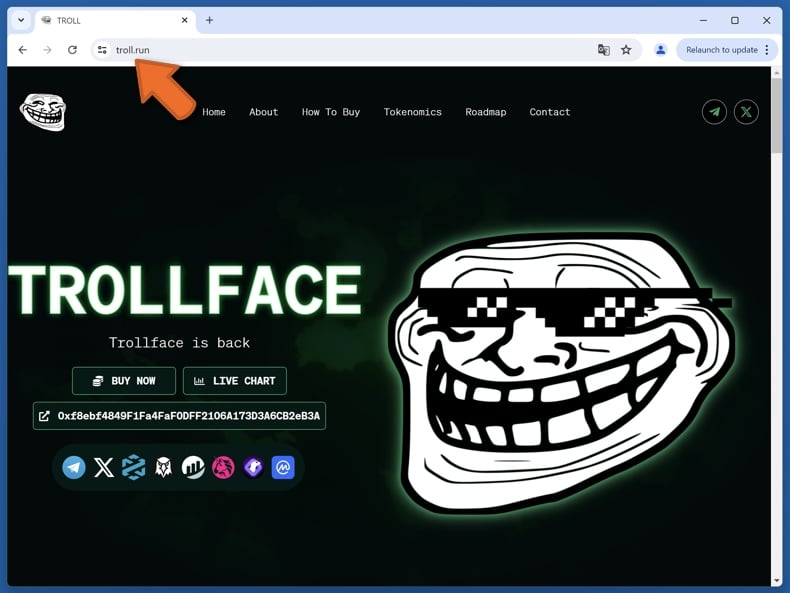The image size is (790, 593).
Task: Click the 'Trollface is back' text
Action: click(179, 343)
